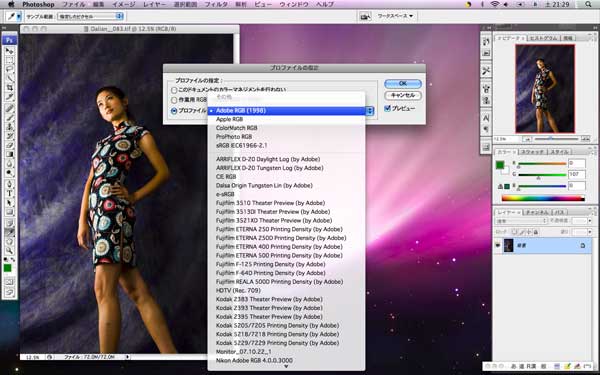Image resolution: width=600 pixels, height=375 pixels.
Task: Click the color spectrum ramp
Action: click(543, 198)
